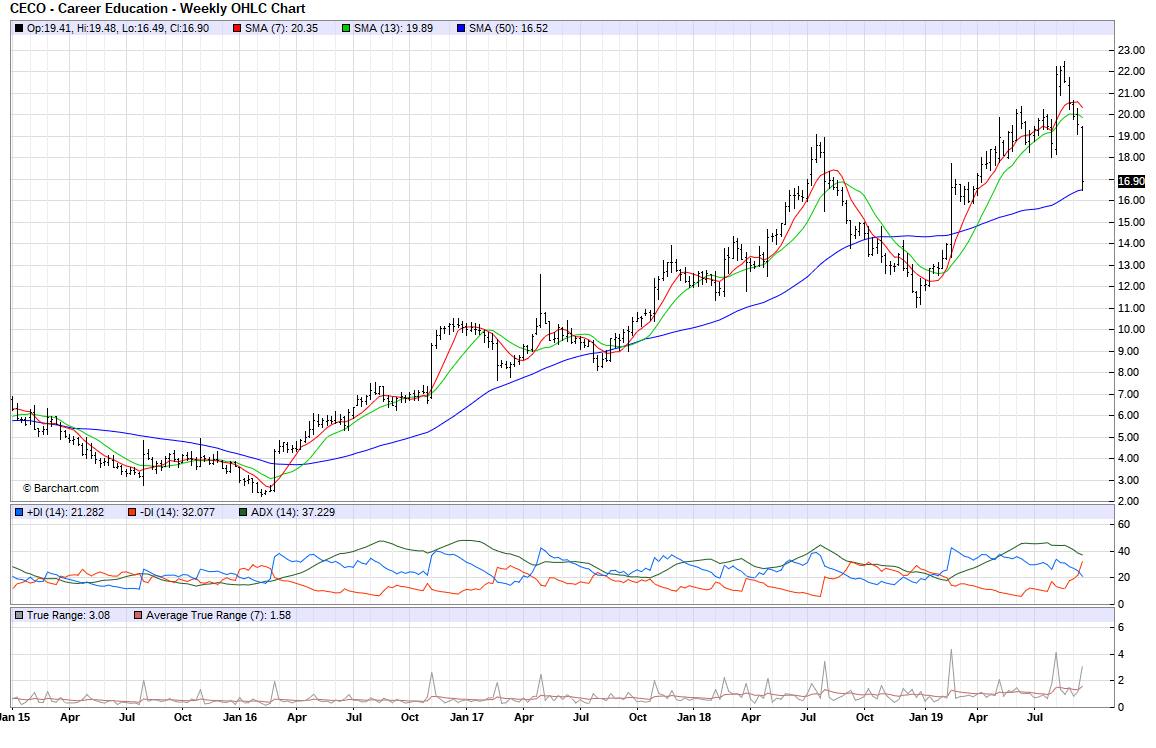Open the Barchart.com copyright link

click(x=61, y=488)
